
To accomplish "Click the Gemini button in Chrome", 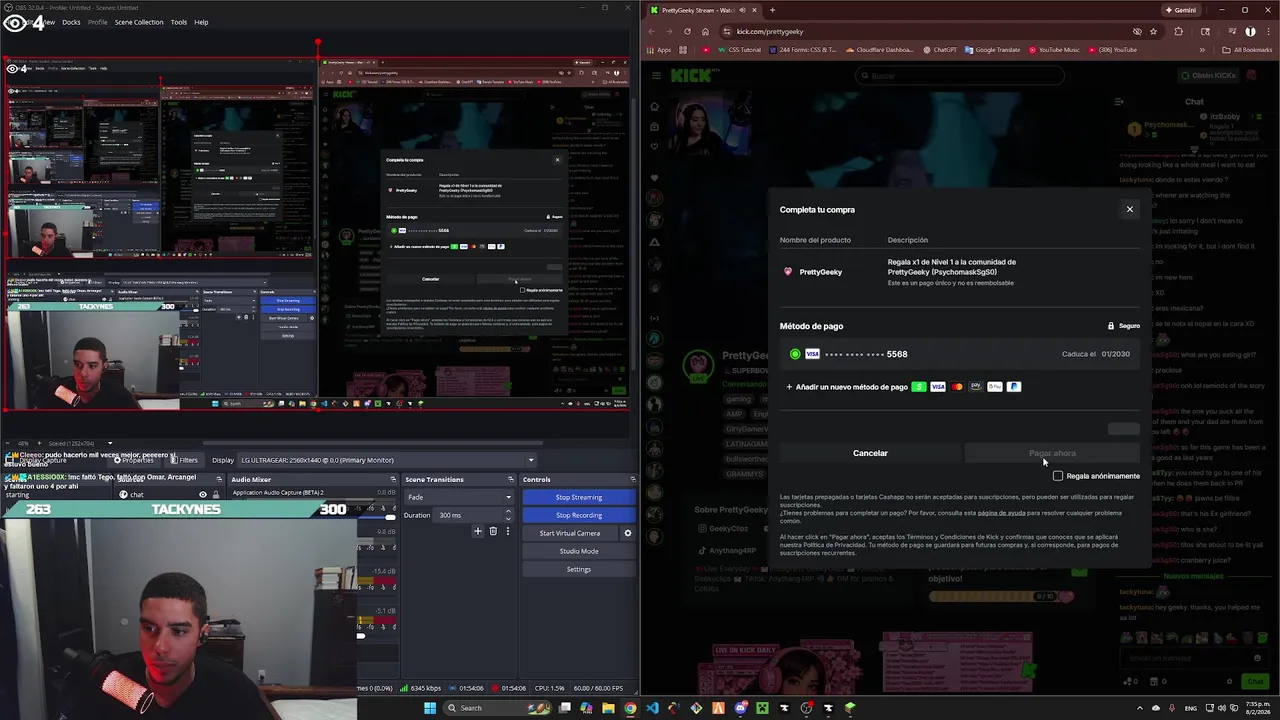I will pos(1181,10).
